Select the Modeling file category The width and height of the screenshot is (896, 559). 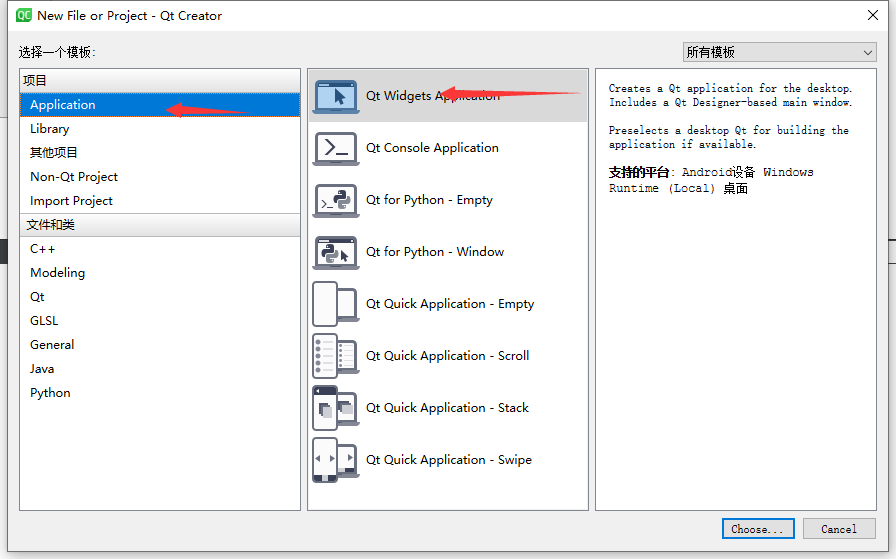pyautogui.click(x=160, y=273)
